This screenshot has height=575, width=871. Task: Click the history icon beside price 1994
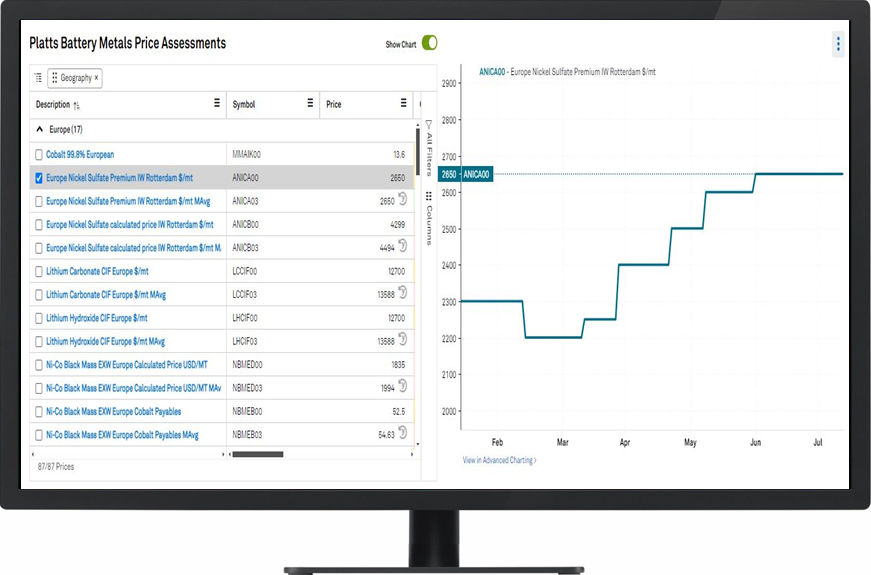coord(403,385)
